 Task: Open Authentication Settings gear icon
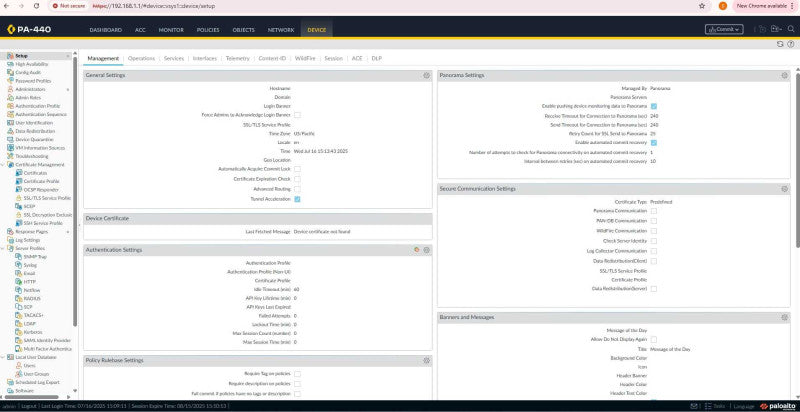[427, 250]
